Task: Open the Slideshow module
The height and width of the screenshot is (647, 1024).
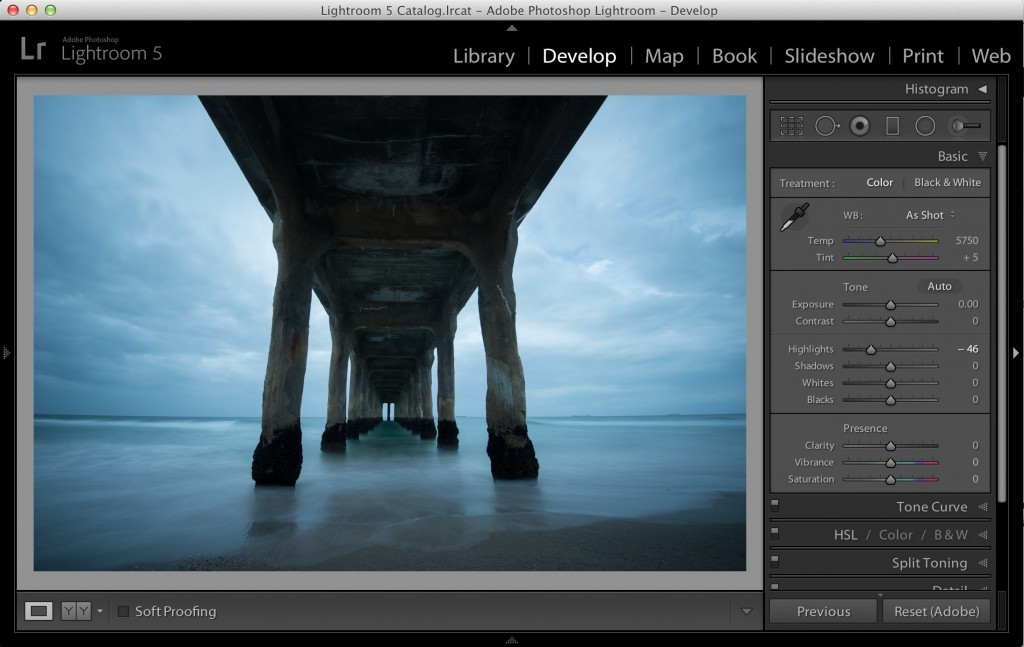Action: click(x=829, y=56)
